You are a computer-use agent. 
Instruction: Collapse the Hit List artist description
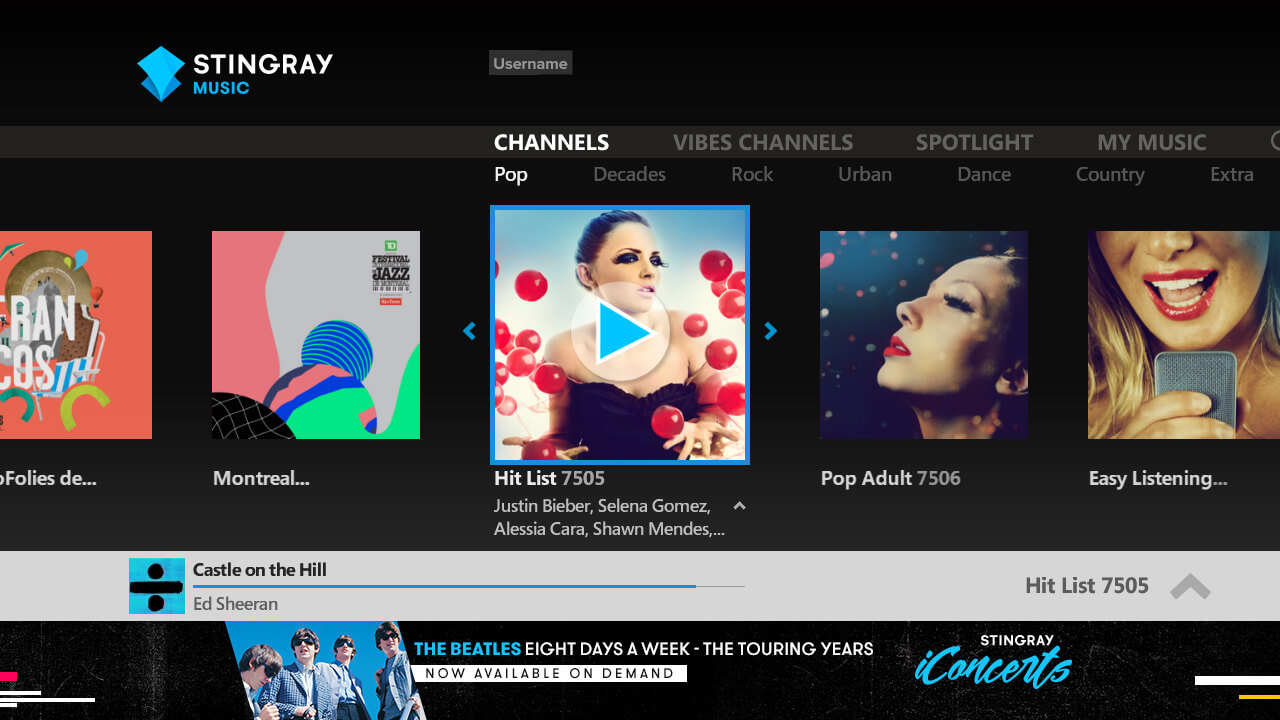tap(739, 506)
